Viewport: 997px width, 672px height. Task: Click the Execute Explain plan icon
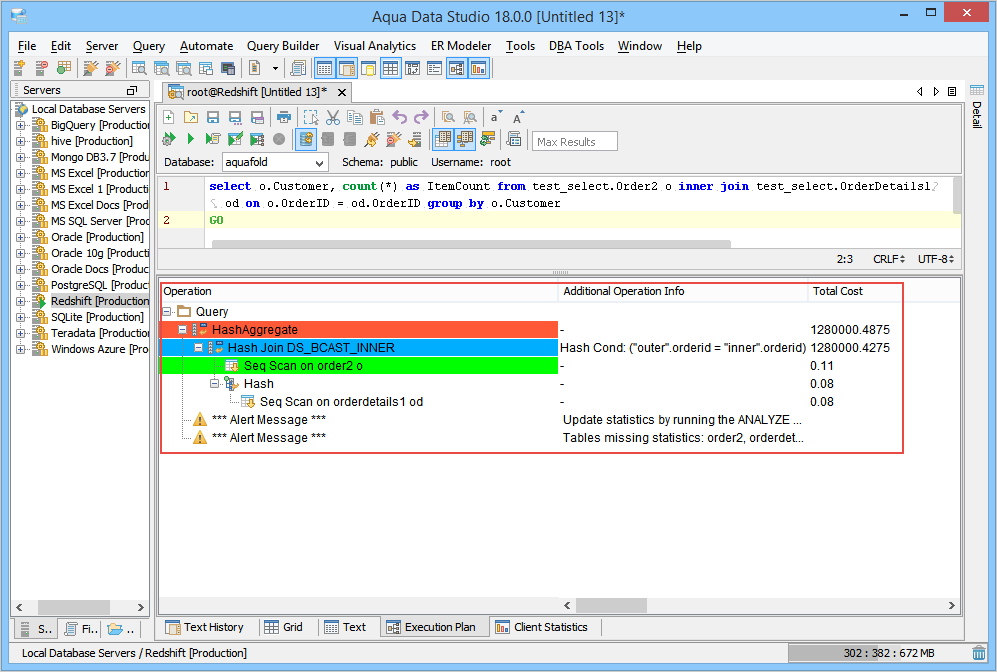click(x=257, y=139)
